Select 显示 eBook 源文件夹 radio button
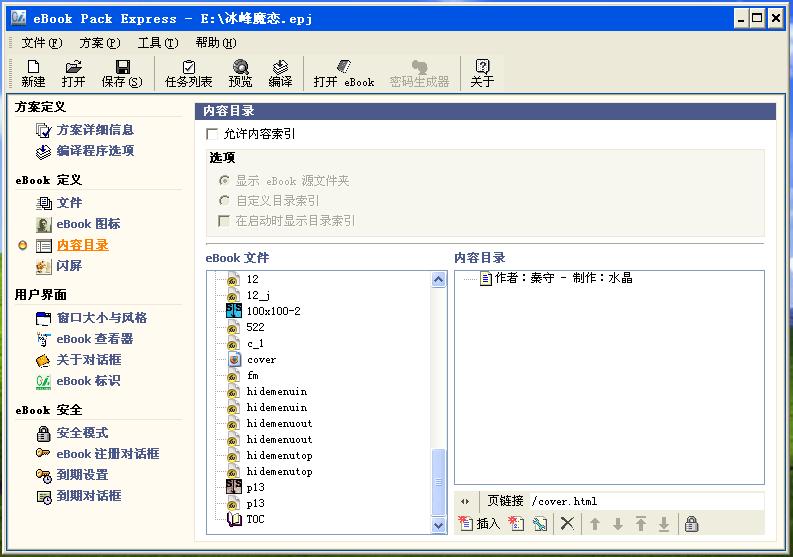The image size is (793, 557). [224, 180]
